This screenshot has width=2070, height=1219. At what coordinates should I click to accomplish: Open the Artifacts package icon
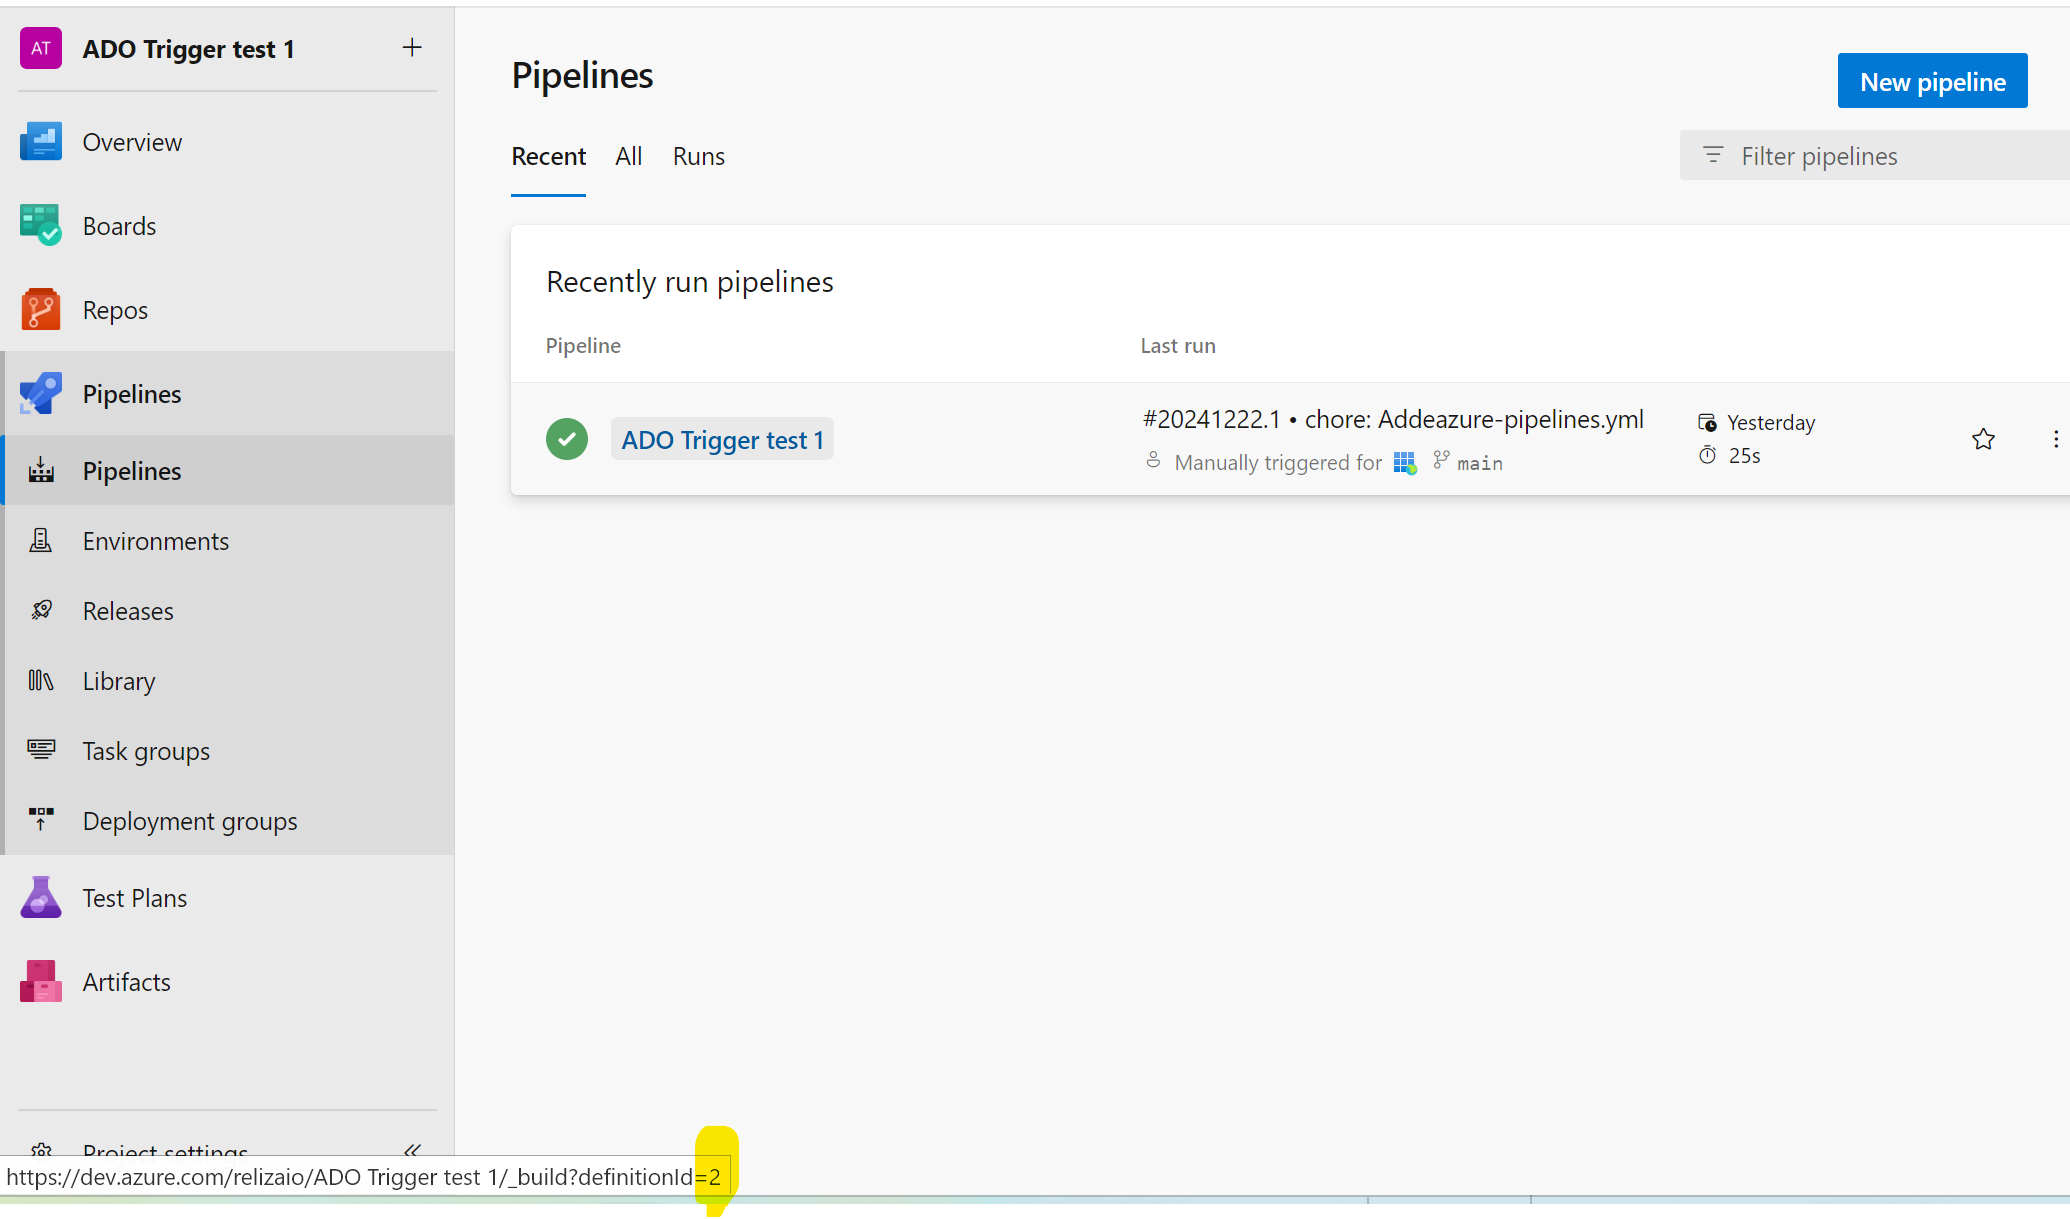coord(41,982)
